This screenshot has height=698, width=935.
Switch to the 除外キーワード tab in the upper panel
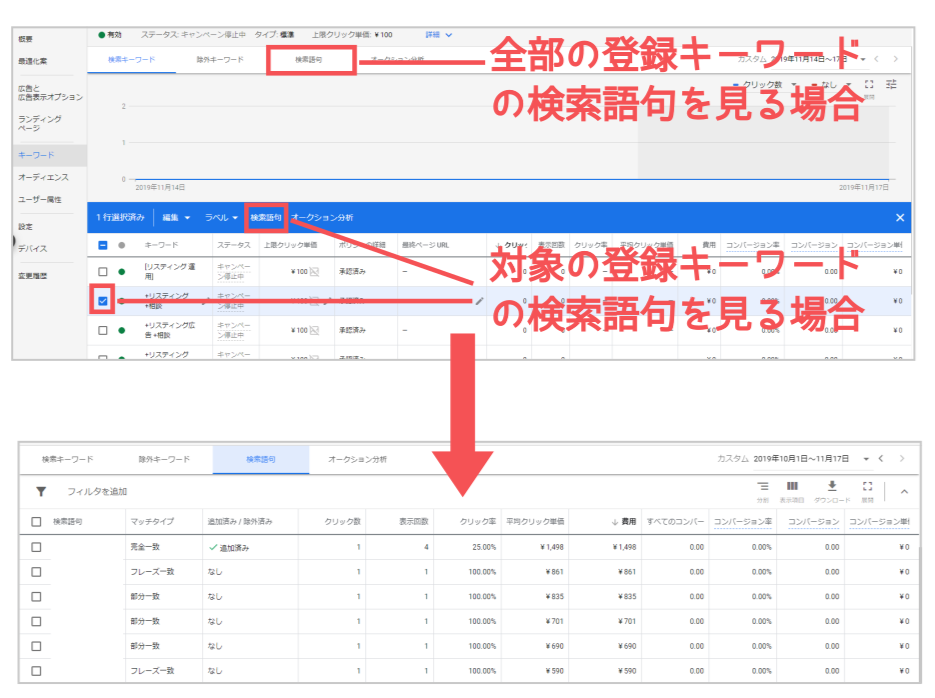click(x=220, y=60)
